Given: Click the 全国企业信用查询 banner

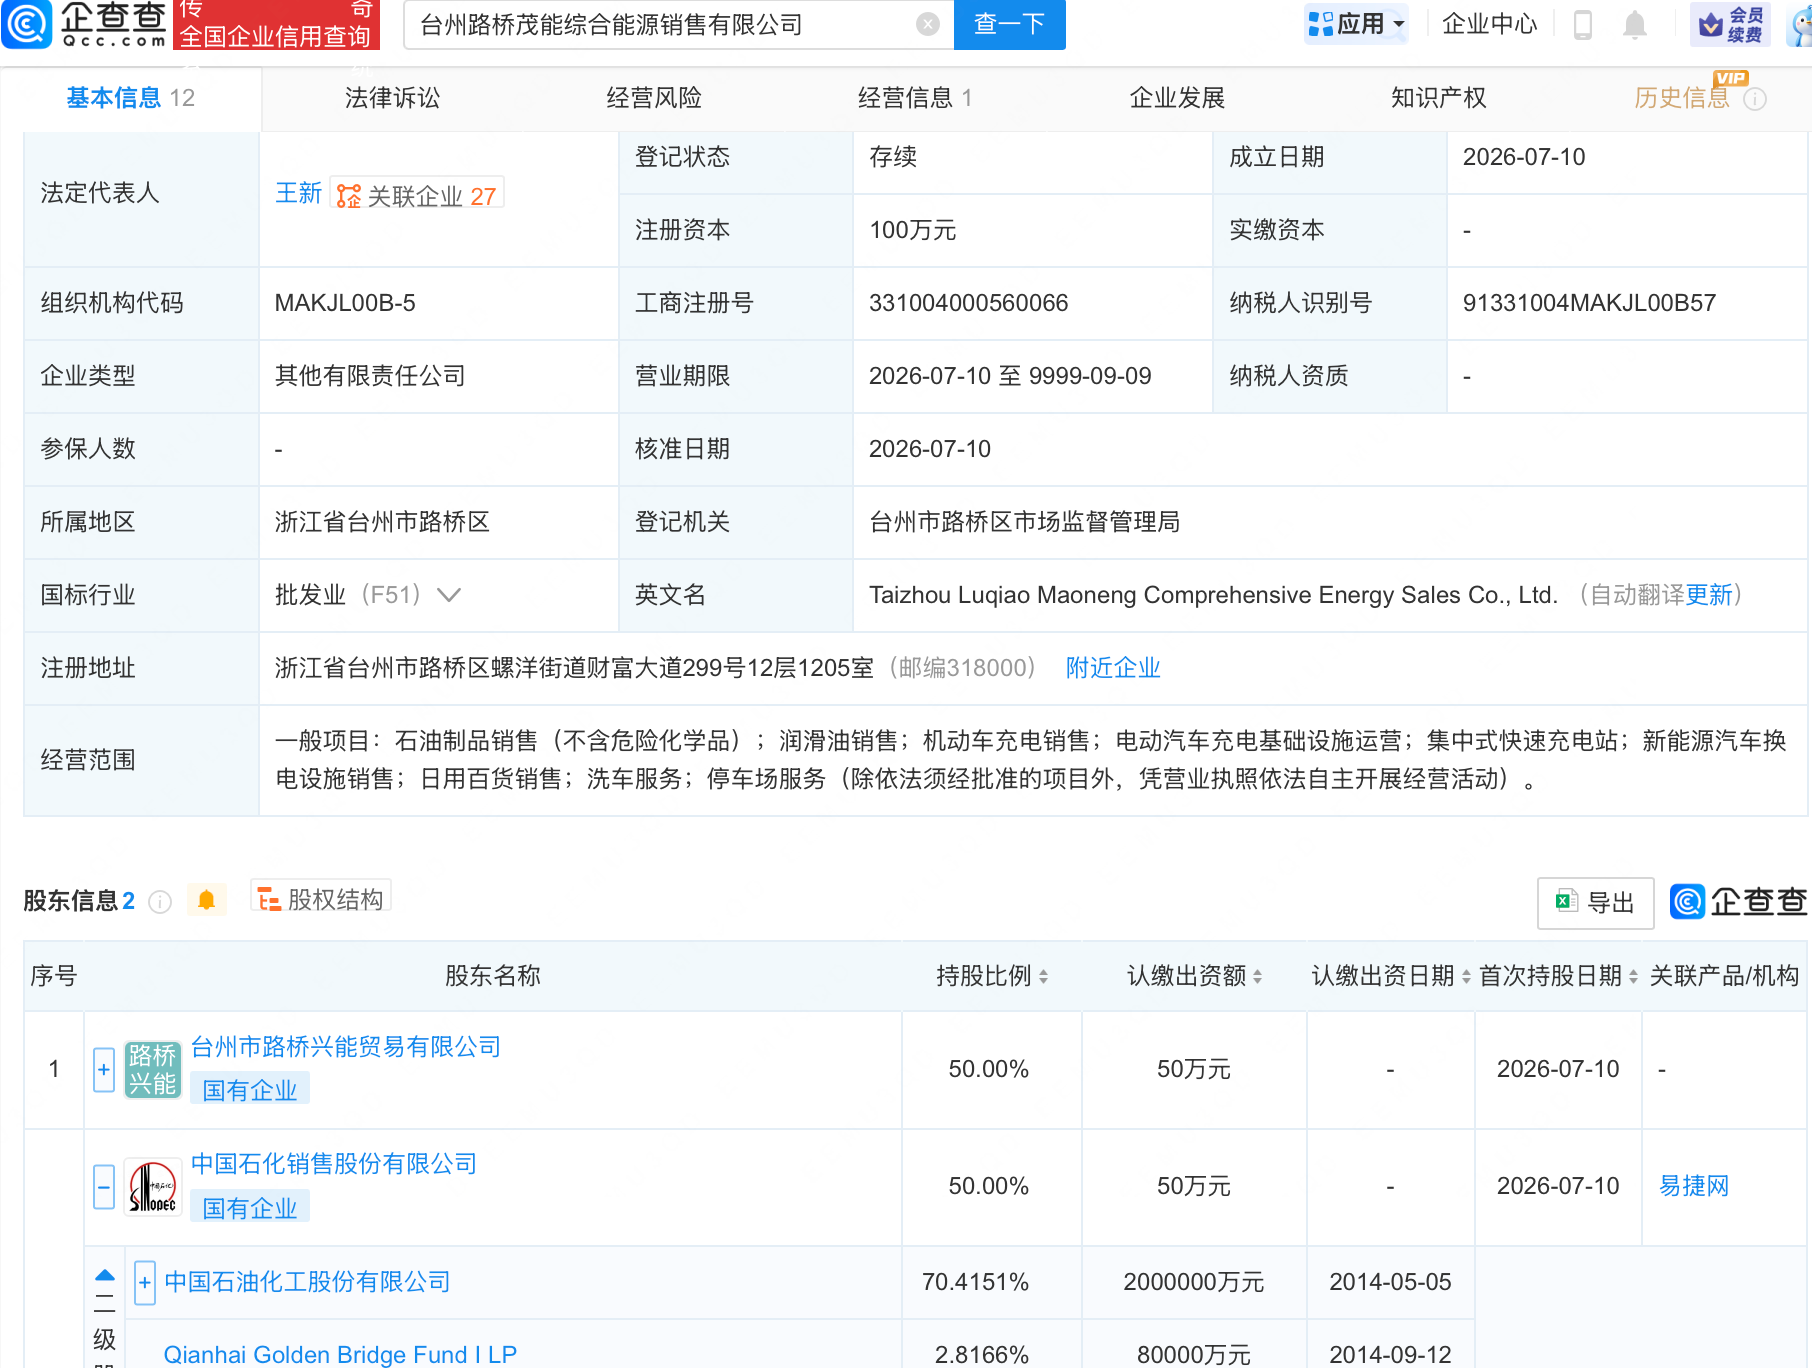Looking at the screenshot, I should pyautogui.click(x=276, y=25).
